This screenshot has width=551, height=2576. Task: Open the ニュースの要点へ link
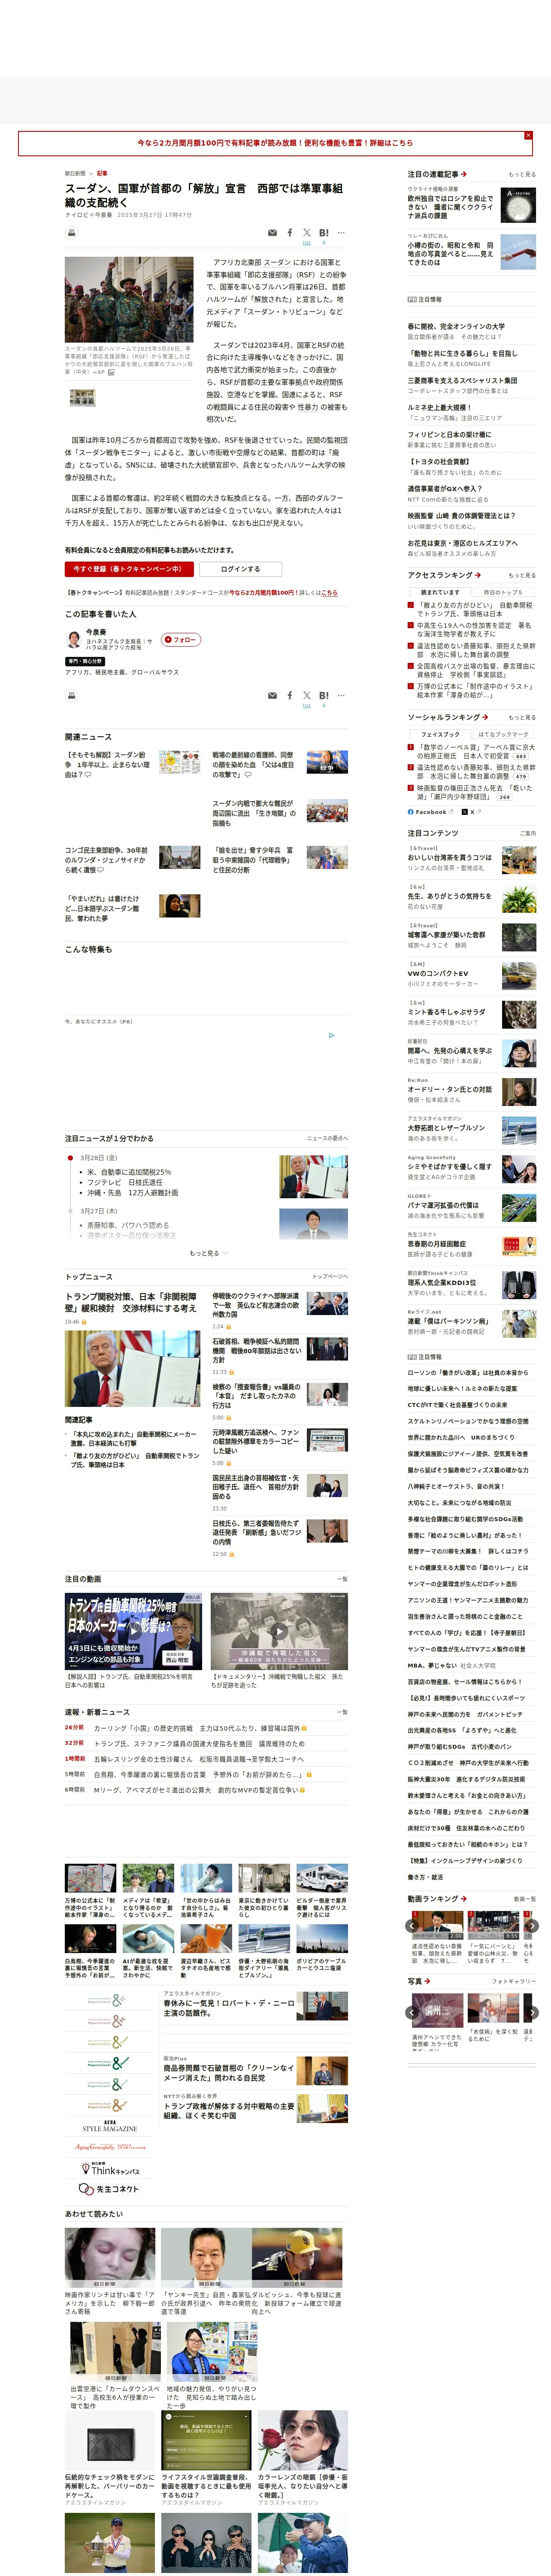click(x=327, y=1138)
